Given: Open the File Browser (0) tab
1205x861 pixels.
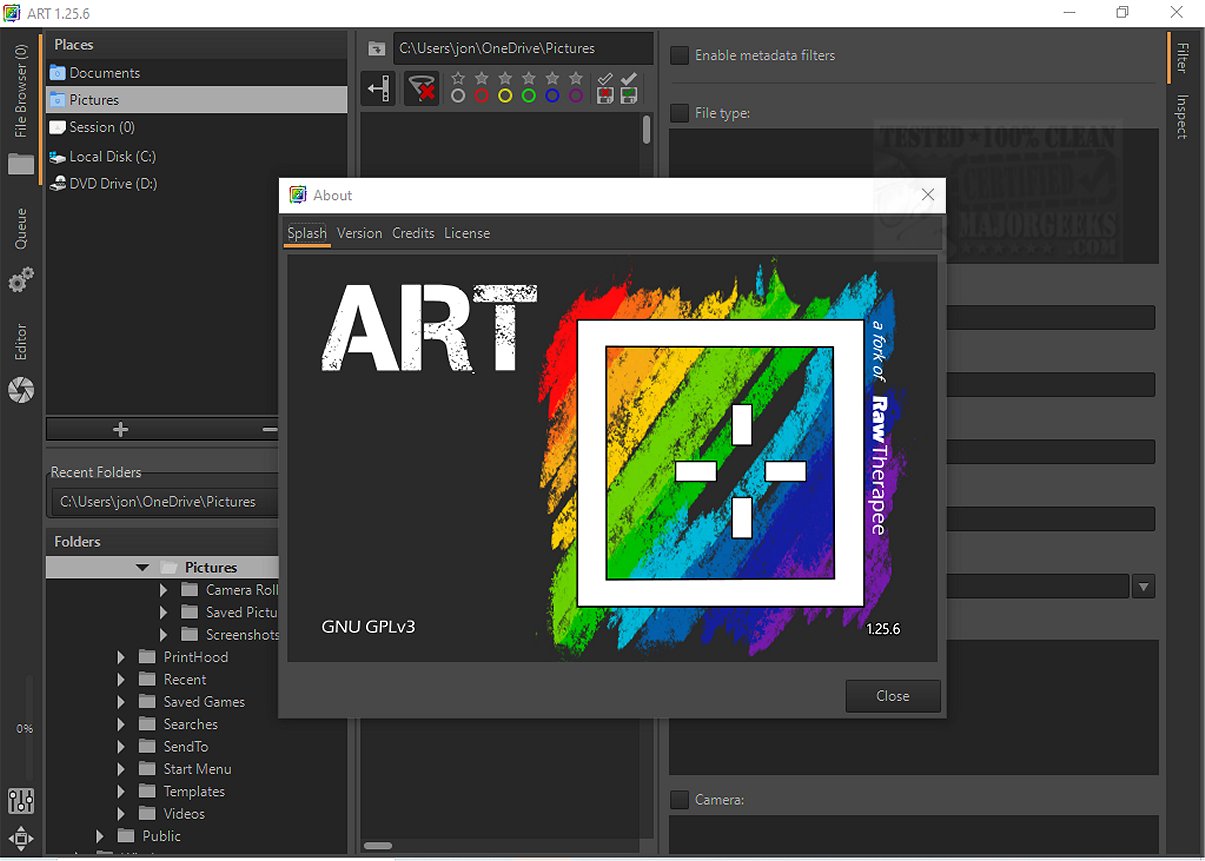Looking at the screenshot, I should click(x=21, y=108).
